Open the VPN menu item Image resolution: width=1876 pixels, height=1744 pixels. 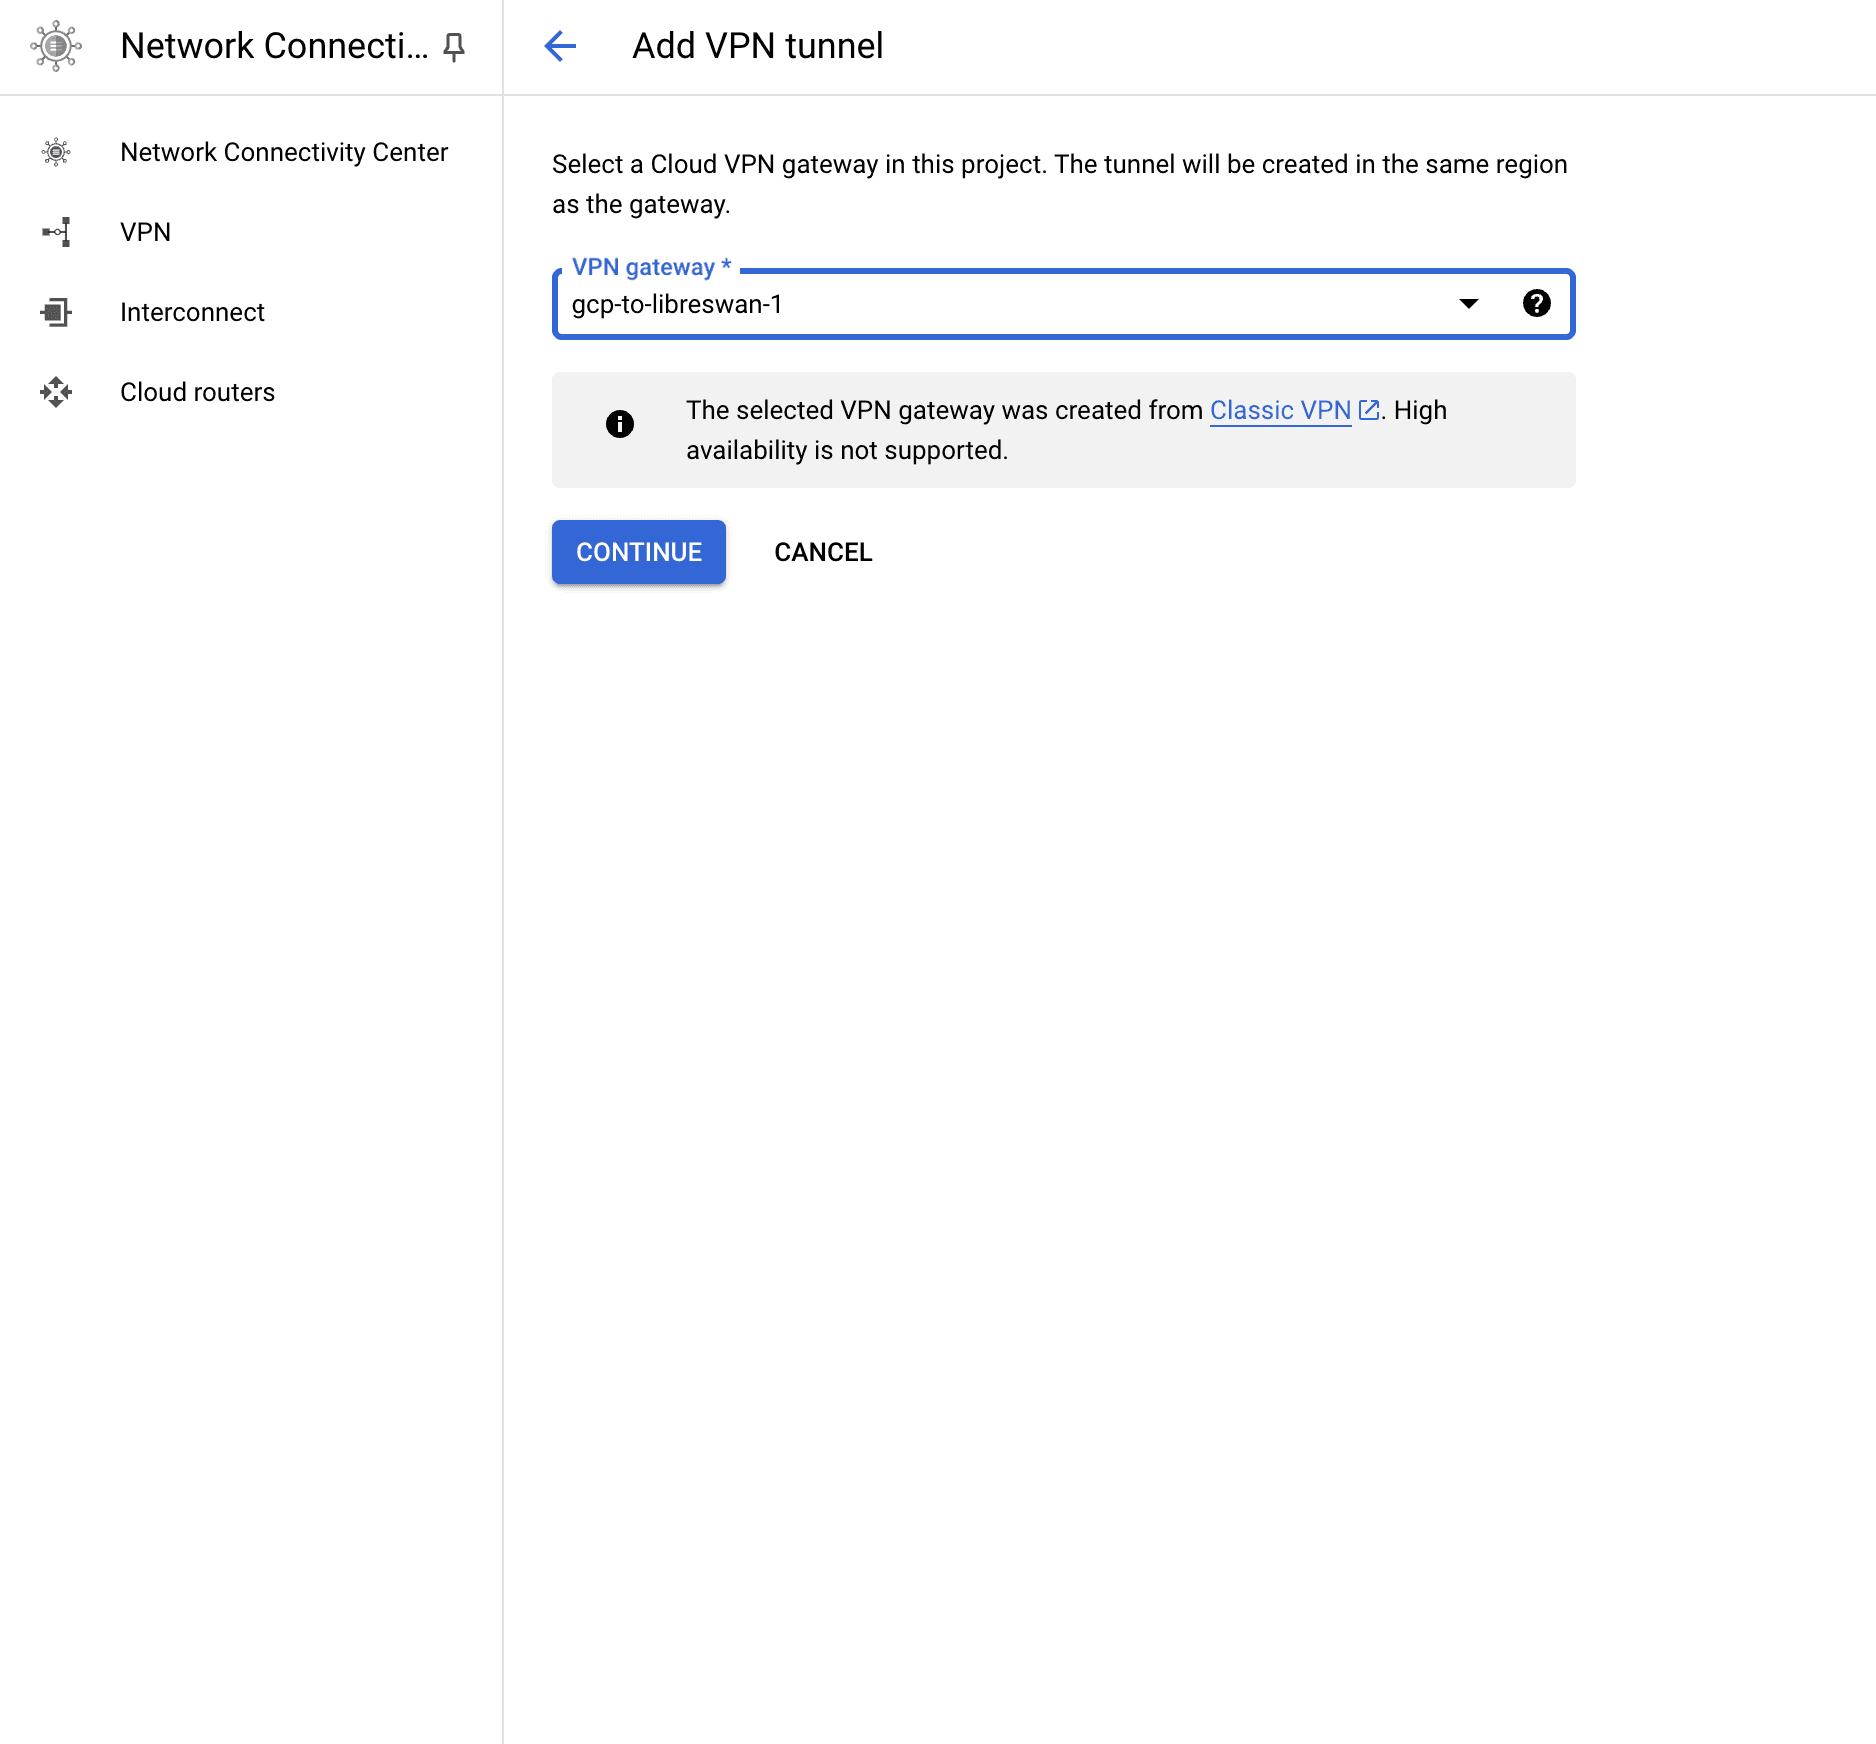click(251, 232)
